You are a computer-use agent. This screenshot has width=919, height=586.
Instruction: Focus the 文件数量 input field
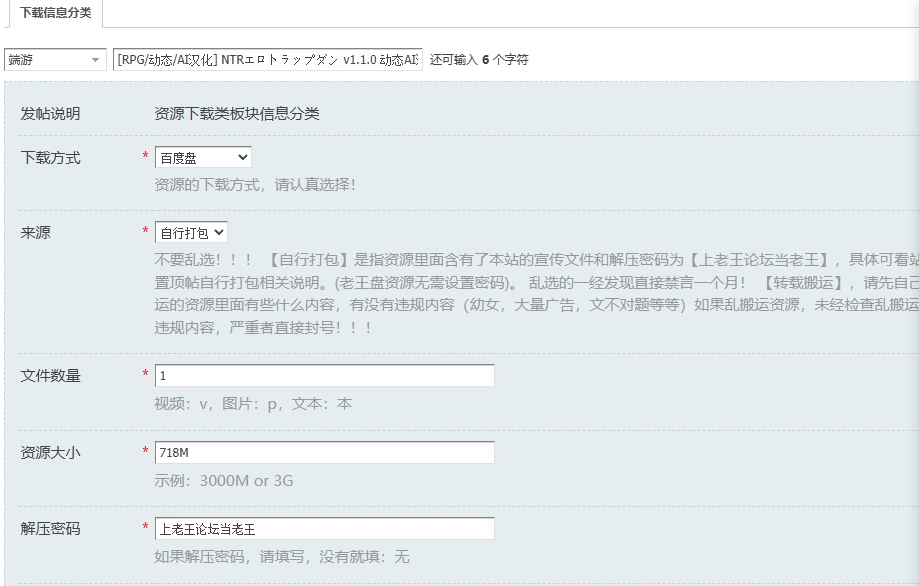[x=324, y=376]
